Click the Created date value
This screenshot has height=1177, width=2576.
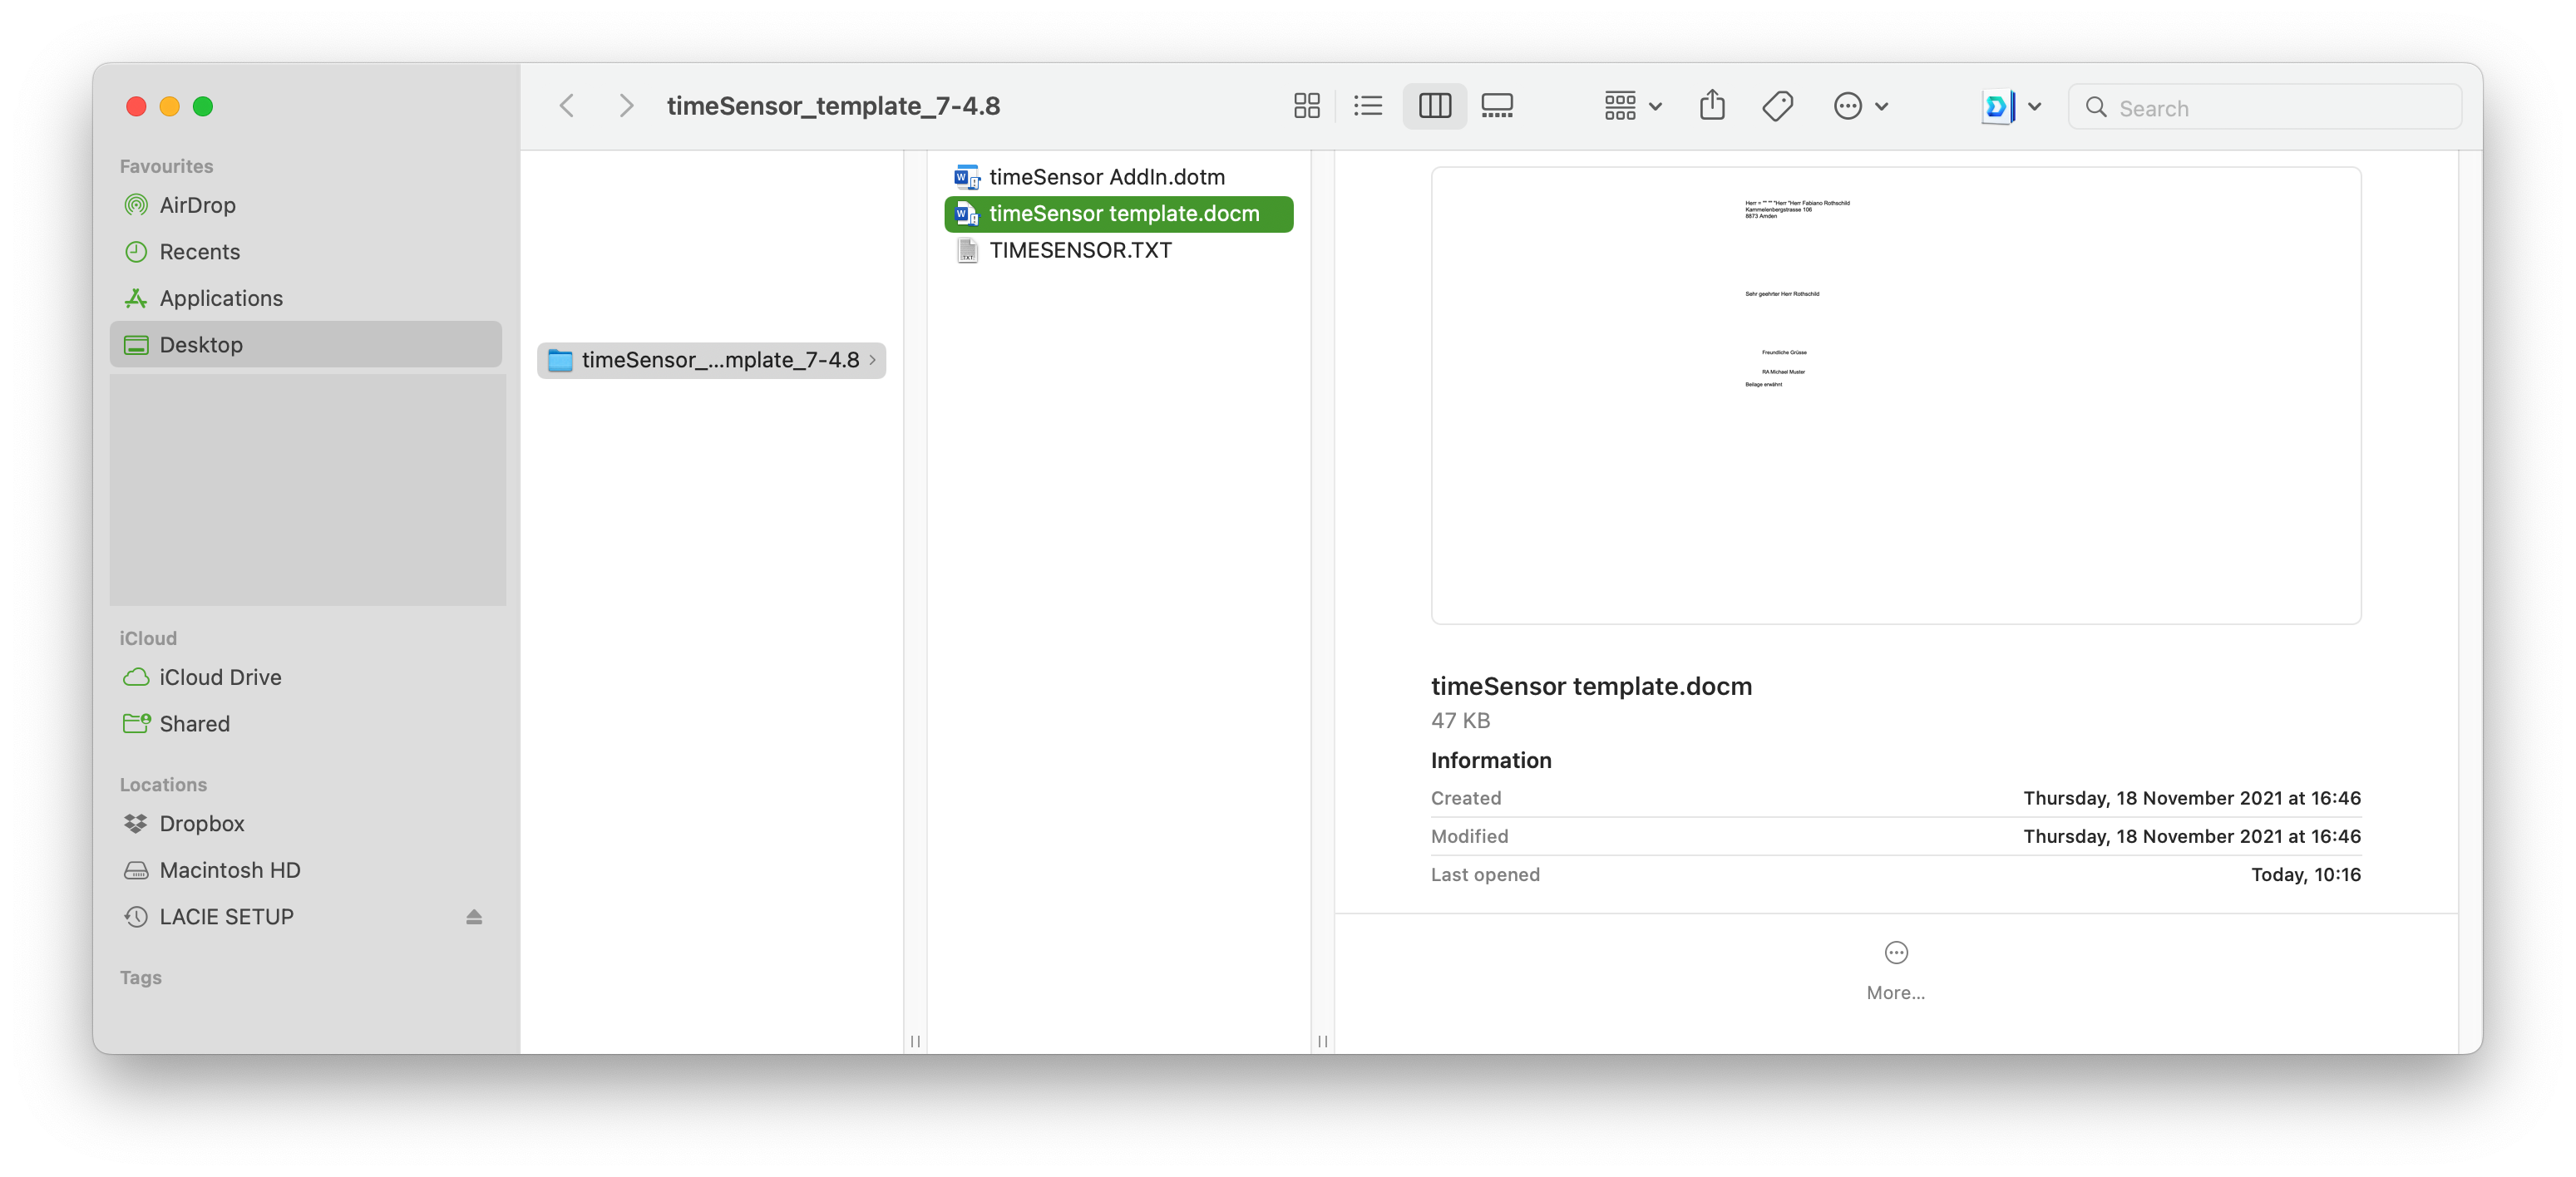[2191, 798]
